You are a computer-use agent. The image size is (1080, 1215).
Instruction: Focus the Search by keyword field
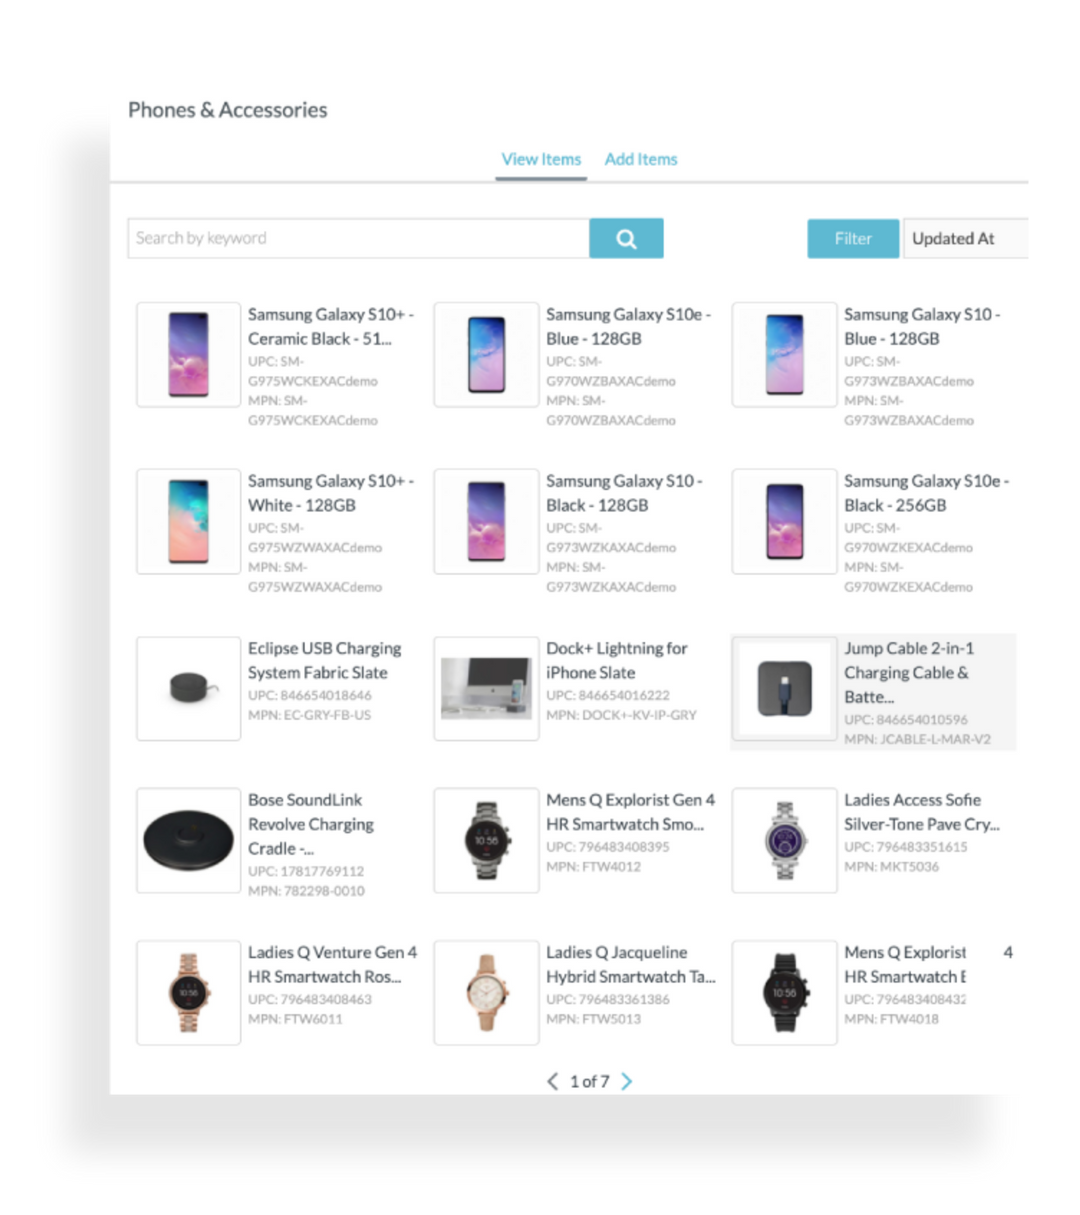tap(358, 238)
